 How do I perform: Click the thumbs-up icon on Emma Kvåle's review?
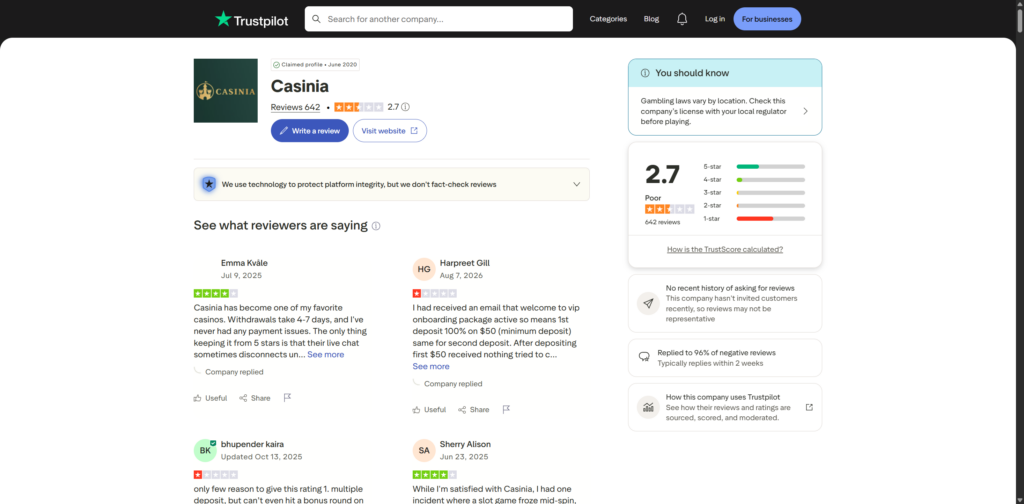click(197, 398)
